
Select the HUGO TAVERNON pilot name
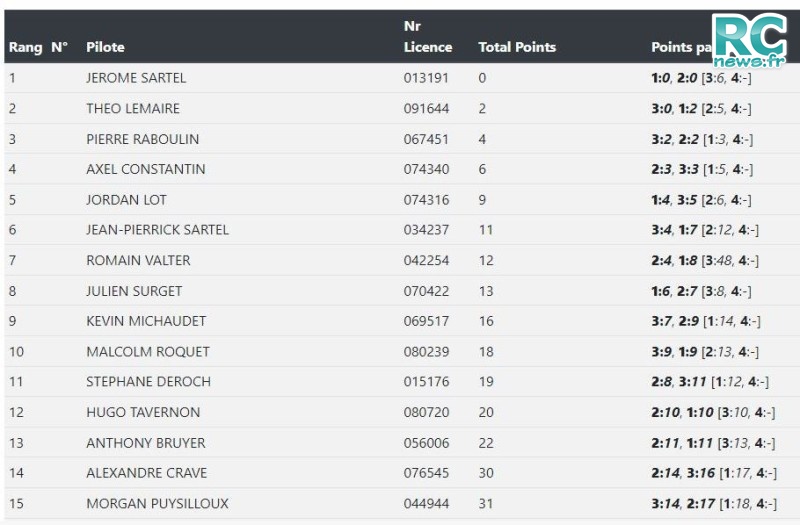[143, 412]
